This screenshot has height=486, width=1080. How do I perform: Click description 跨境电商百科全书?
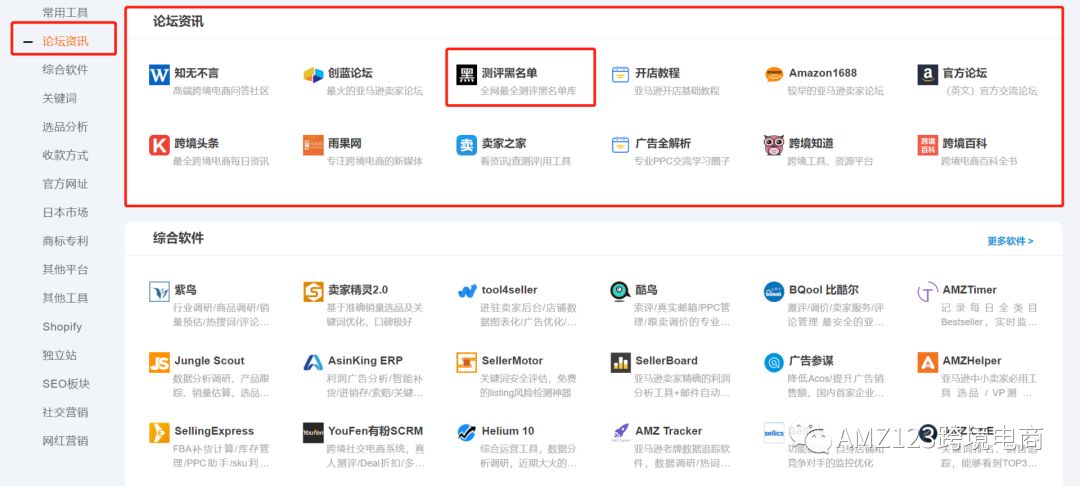(979, 161)
